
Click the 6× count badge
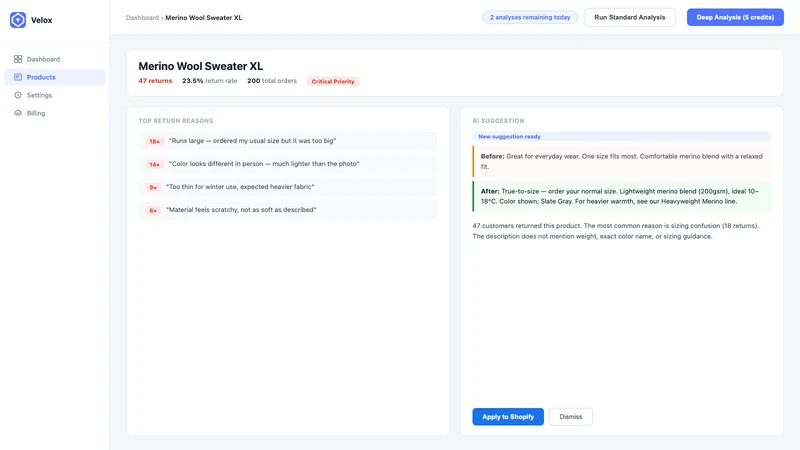coord(153,210)
